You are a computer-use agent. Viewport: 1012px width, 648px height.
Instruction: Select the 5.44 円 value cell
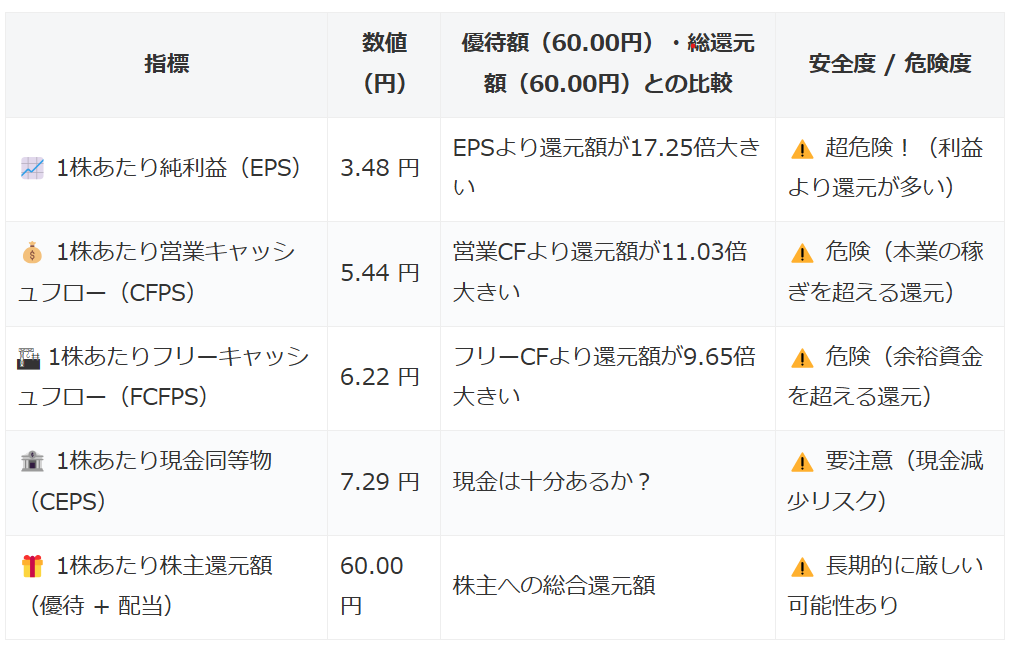point(380,273)
